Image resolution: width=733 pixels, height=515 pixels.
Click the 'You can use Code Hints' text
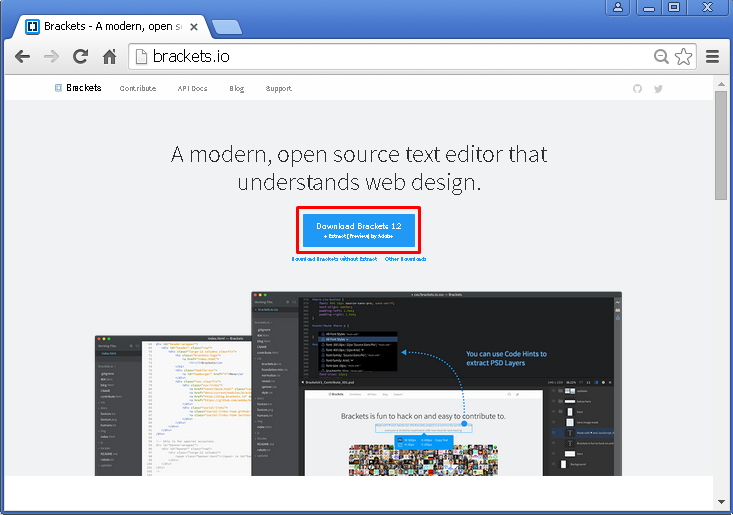tap(506, 358)
